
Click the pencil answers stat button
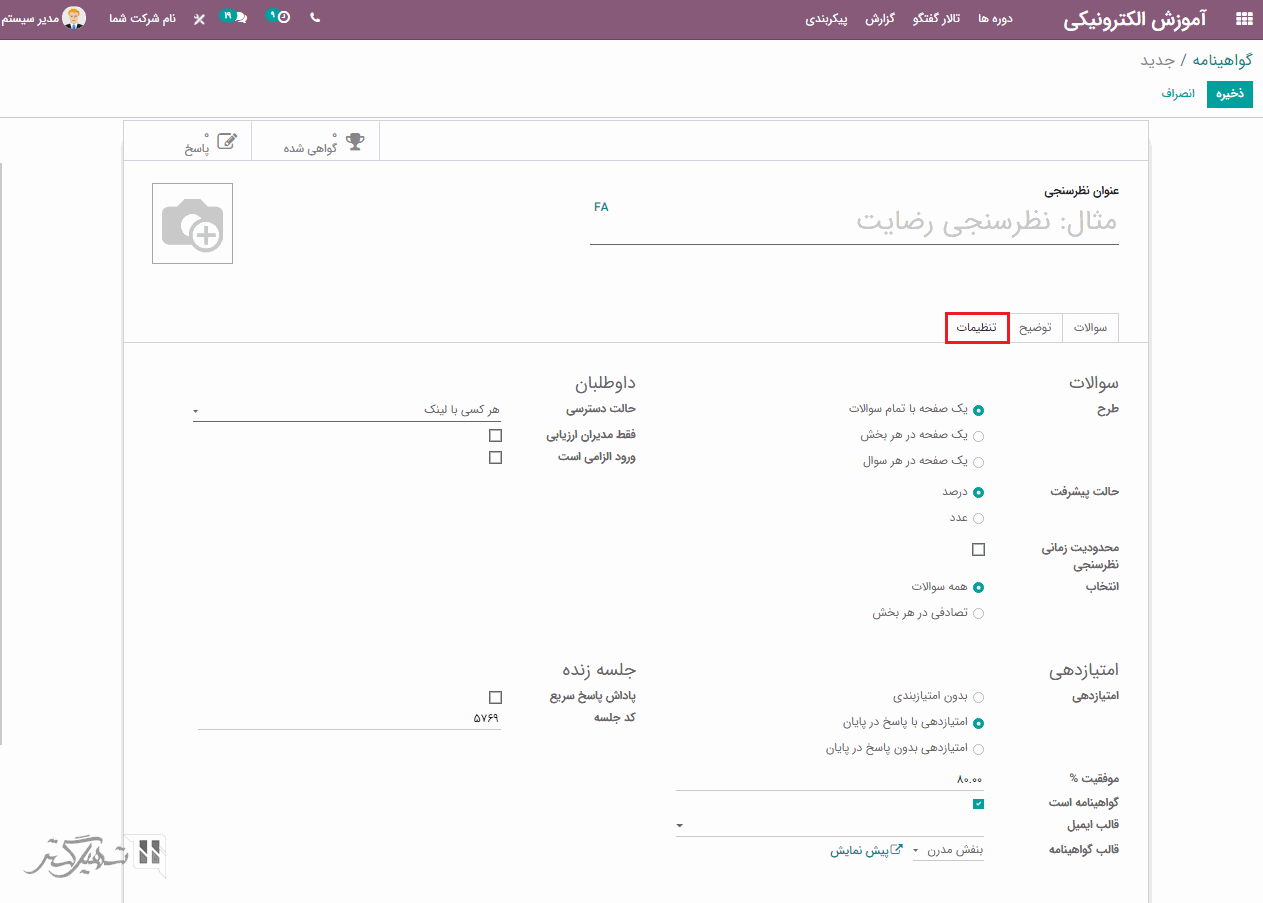tap(211, 141)
